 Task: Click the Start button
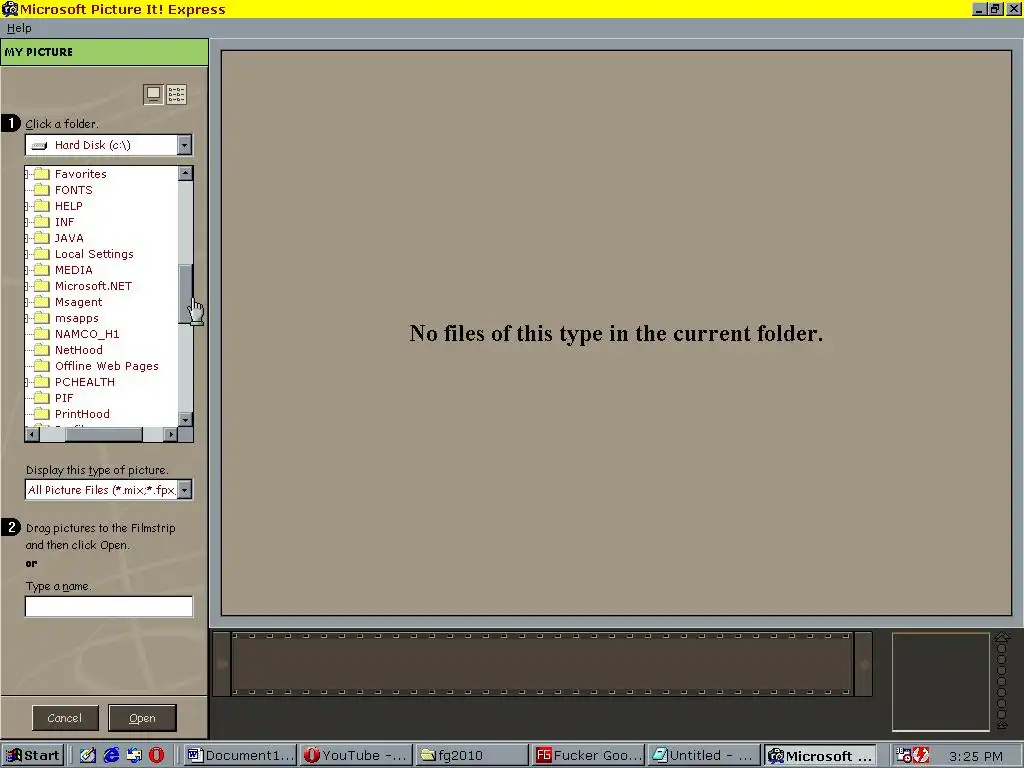33,756
